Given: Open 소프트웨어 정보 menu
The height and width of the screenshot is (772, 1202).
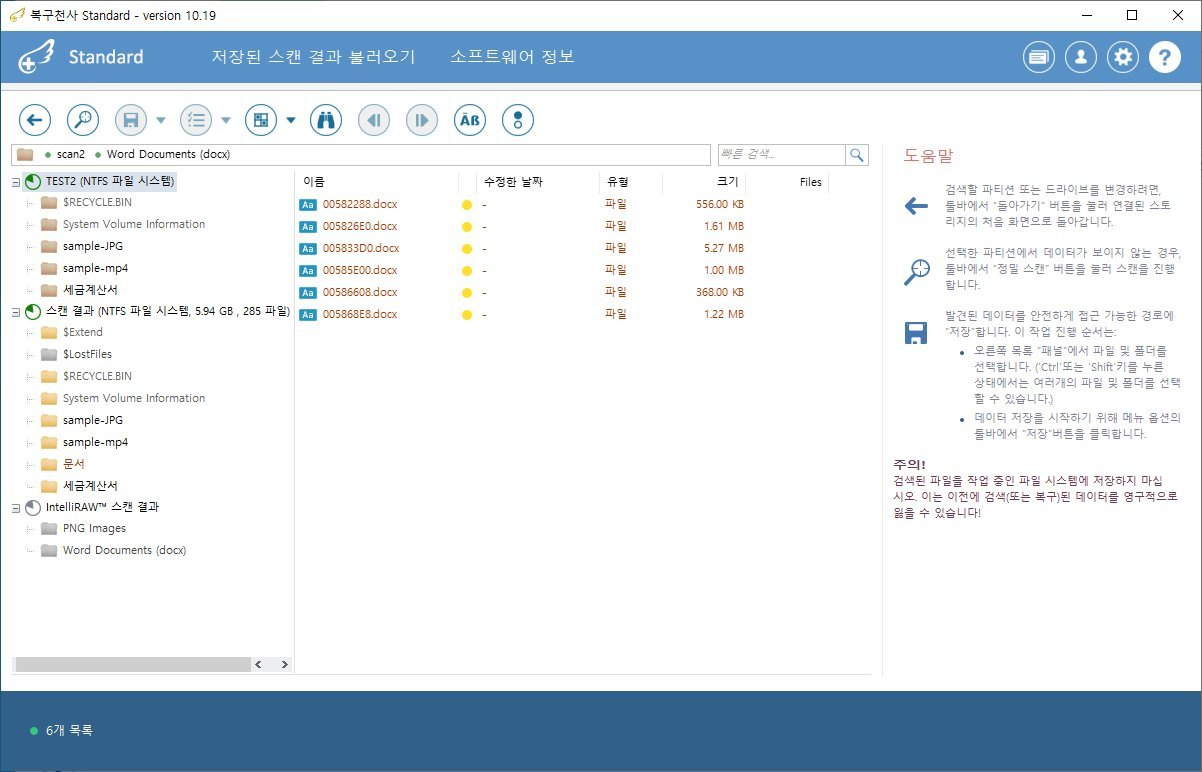Looking at the screenshot, I should [513, 57].
